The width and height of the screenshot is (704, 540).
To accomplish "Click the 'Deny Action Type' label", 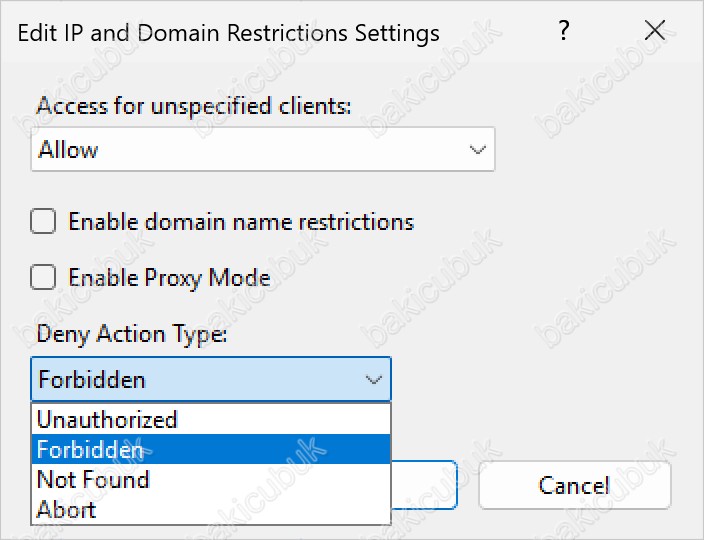I will click(x=132, y=334).
